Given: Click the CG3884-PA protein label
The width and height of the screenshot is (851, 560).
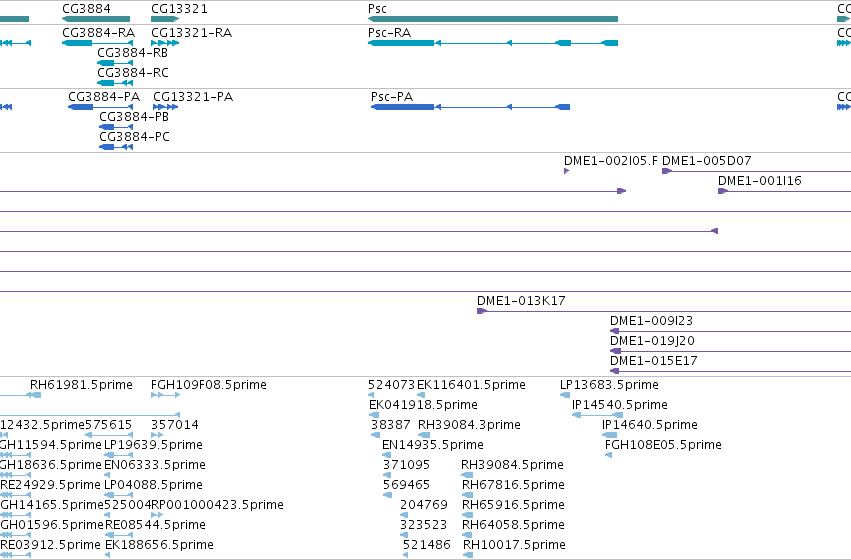Looking at the screenshot, I should [104, 97].
